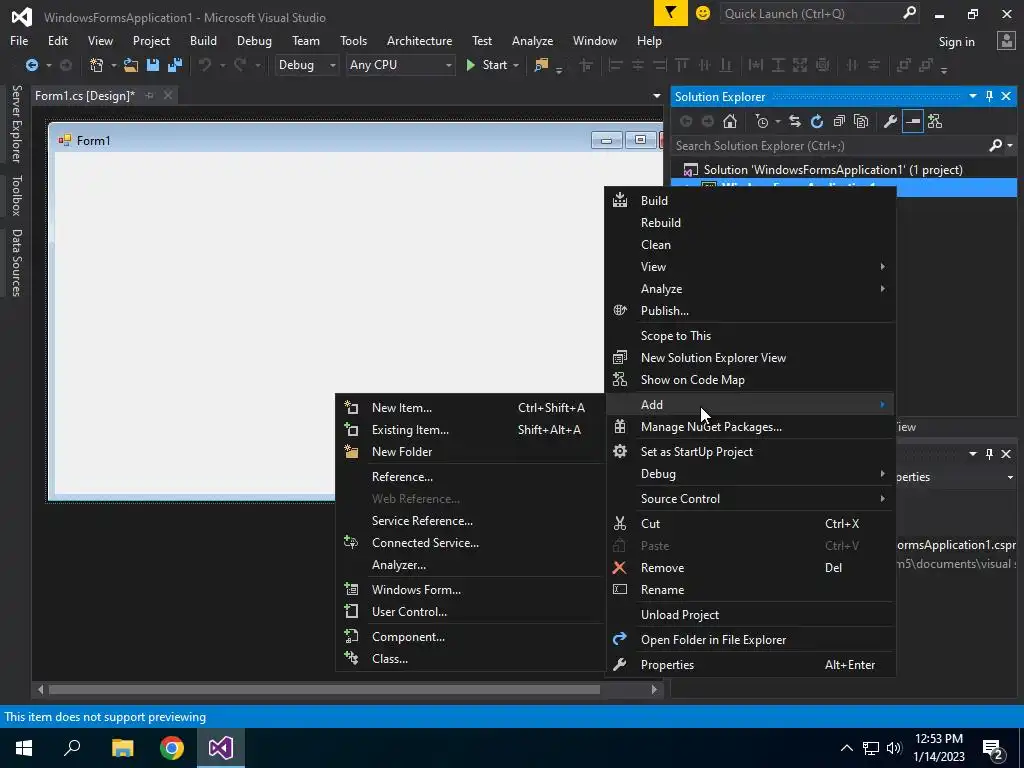Select Open Folder in File Explorer
The width and height of the screenshot is (1024, 768).
(750, 640)
